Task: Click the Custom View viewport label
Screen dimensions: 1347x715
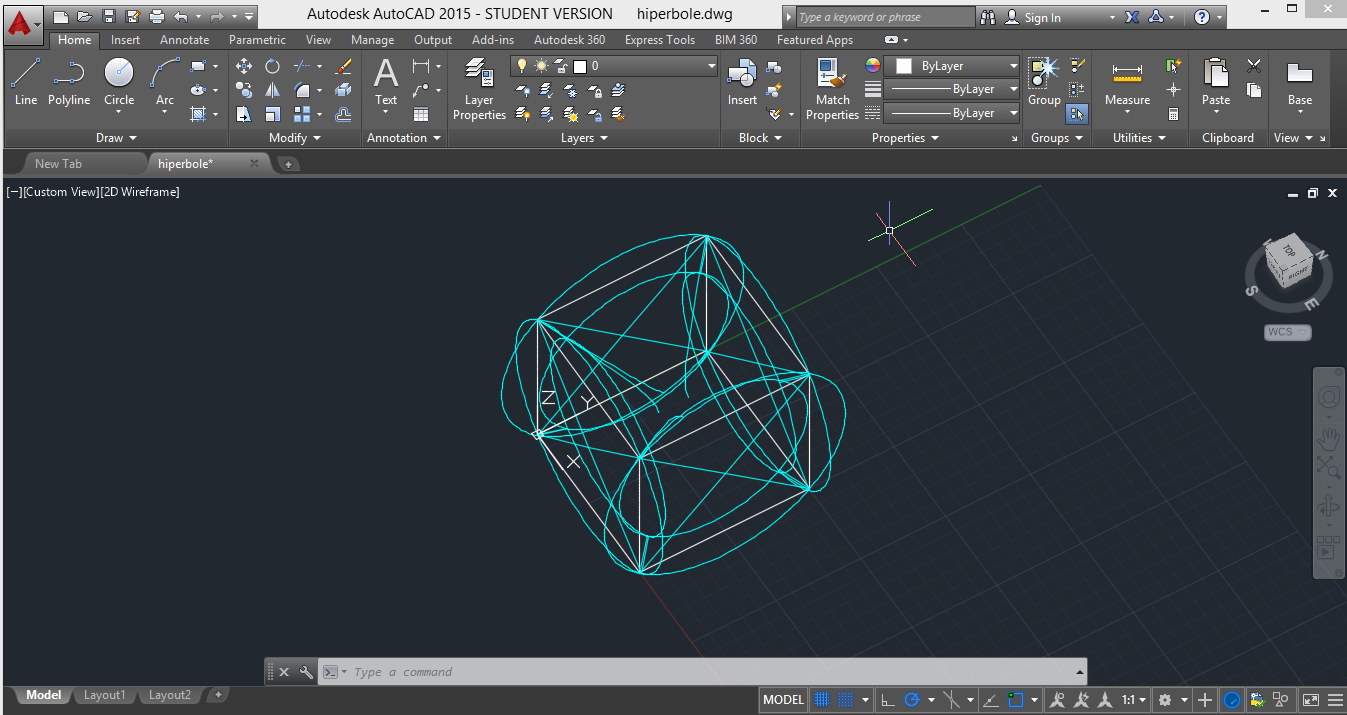Action: click(60, 192)
